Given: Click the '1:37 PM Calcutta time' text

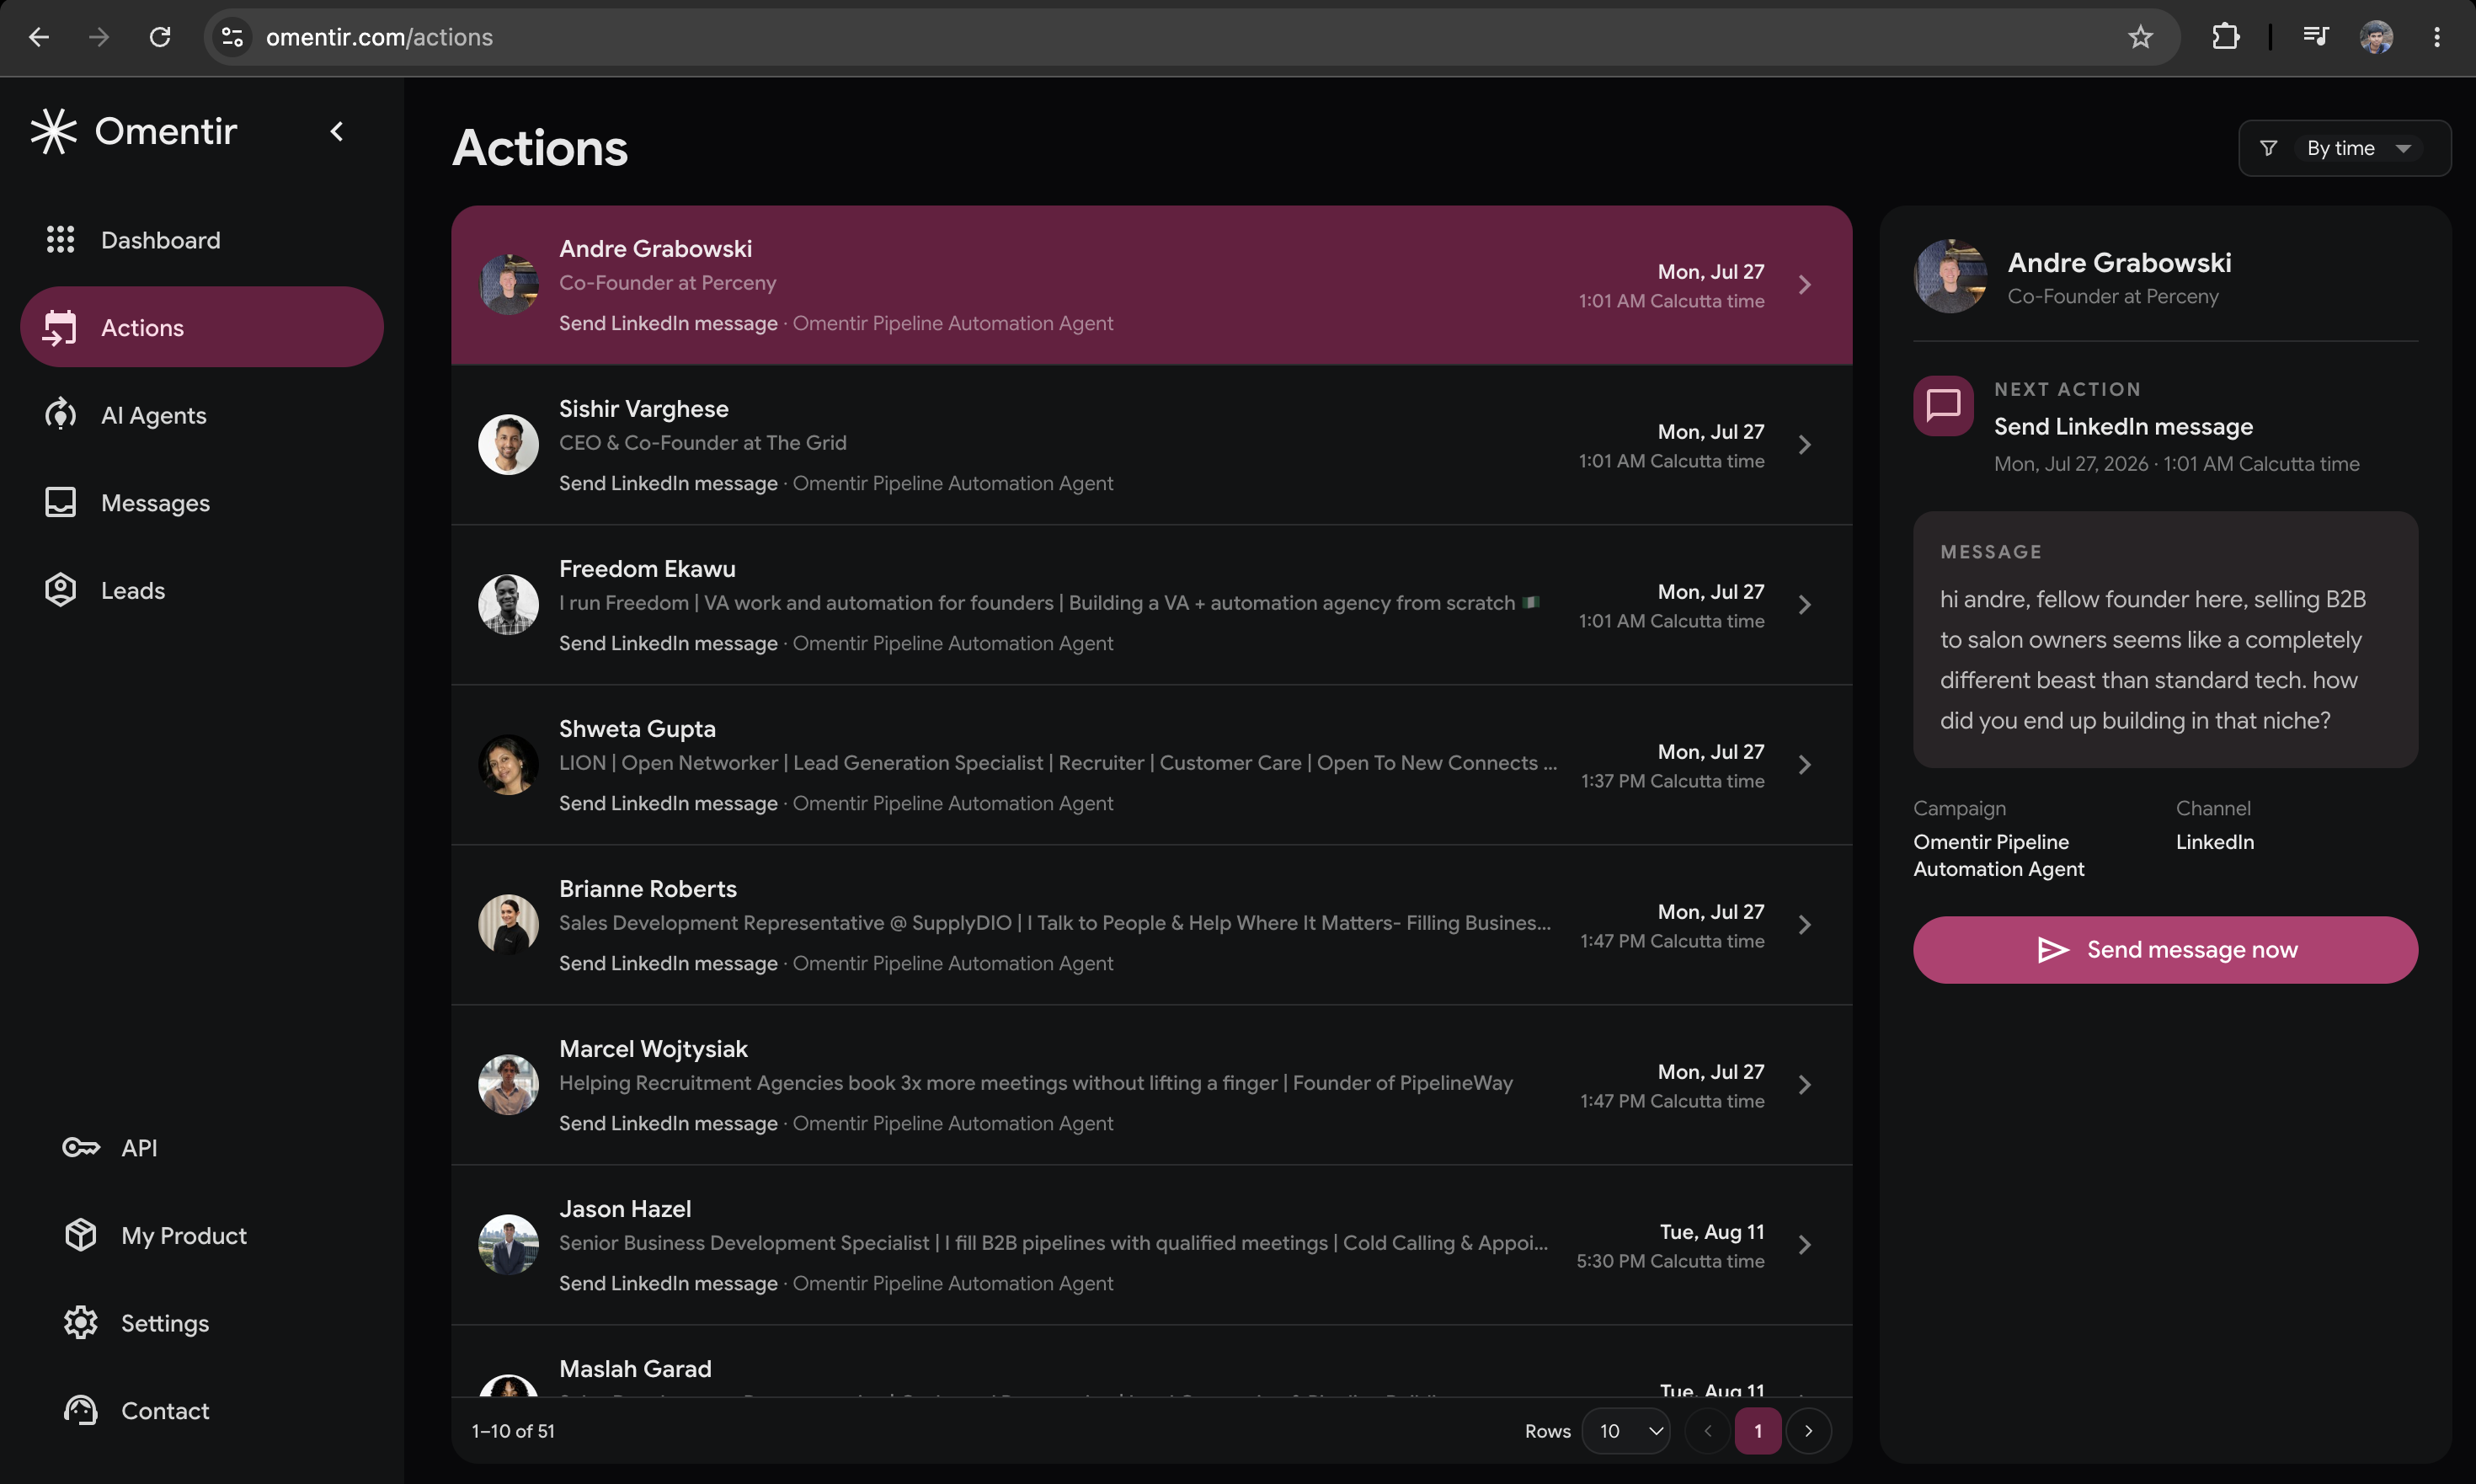Looking at the screenshot, I should pyautogui.click(x=1672, y=781).
